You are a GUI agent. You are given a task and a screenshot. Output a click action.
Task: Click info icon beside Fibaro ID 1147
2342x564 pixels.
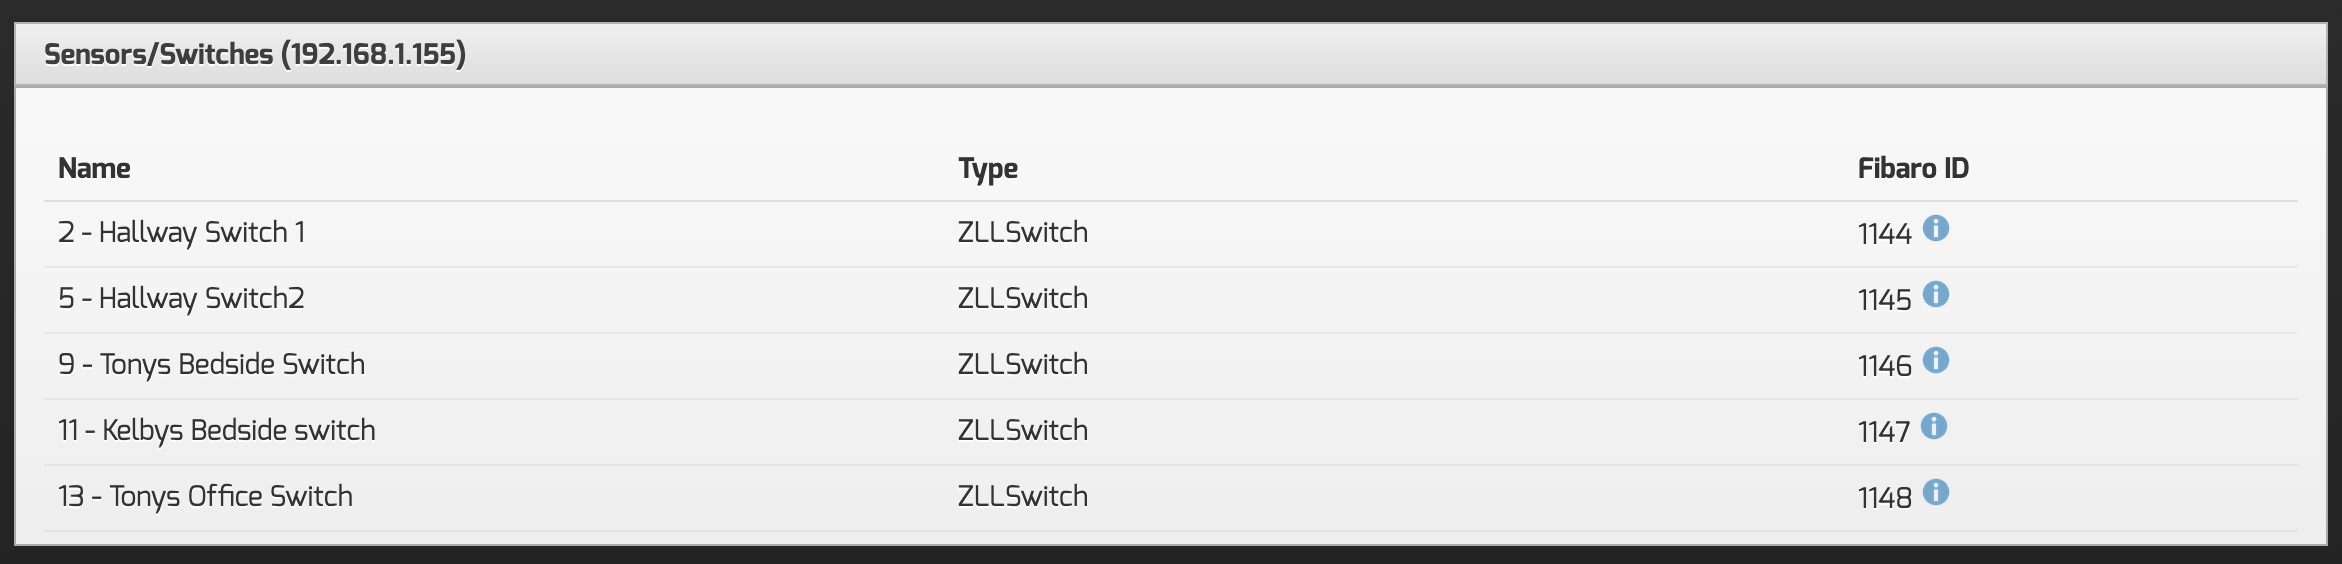coord(1934,427)
